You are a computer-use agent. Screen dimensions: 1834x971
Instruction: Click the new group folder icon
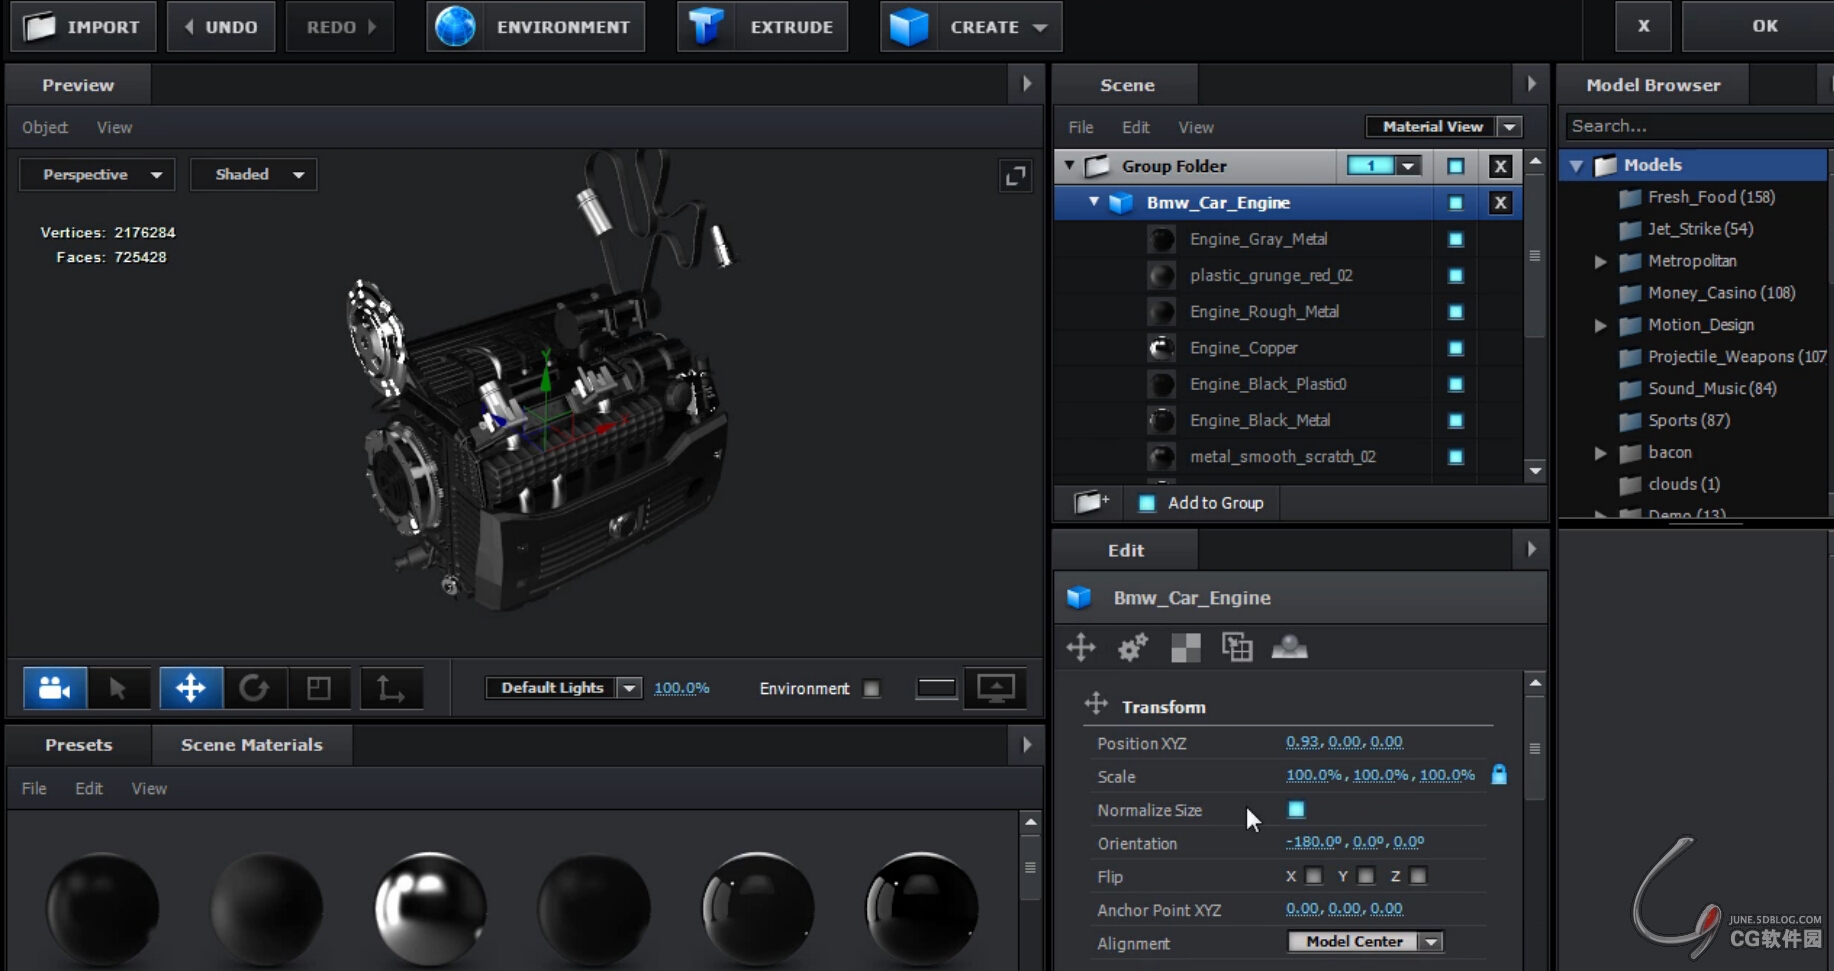click(x=1091, y=502)
